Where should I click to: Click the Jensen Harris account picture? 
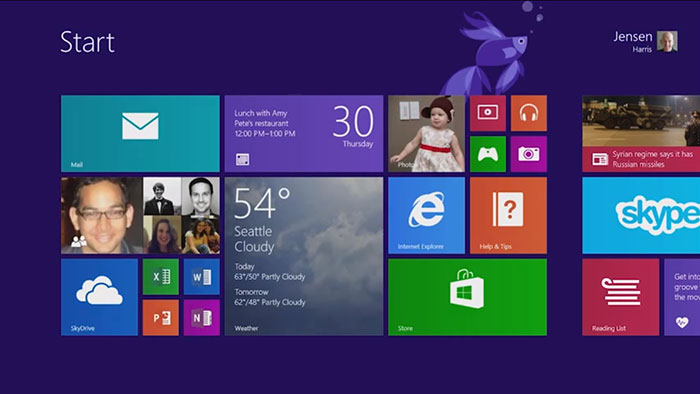pos(667,41)
